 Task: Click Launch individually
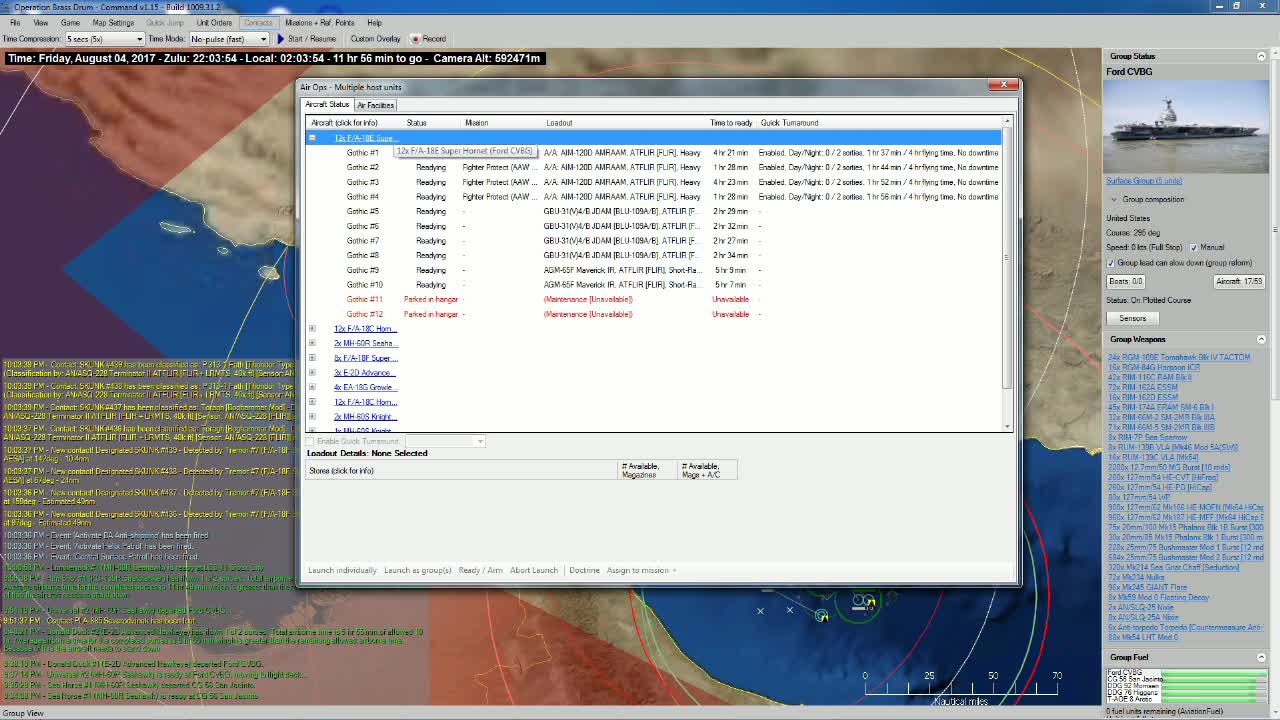coord(342,570)
